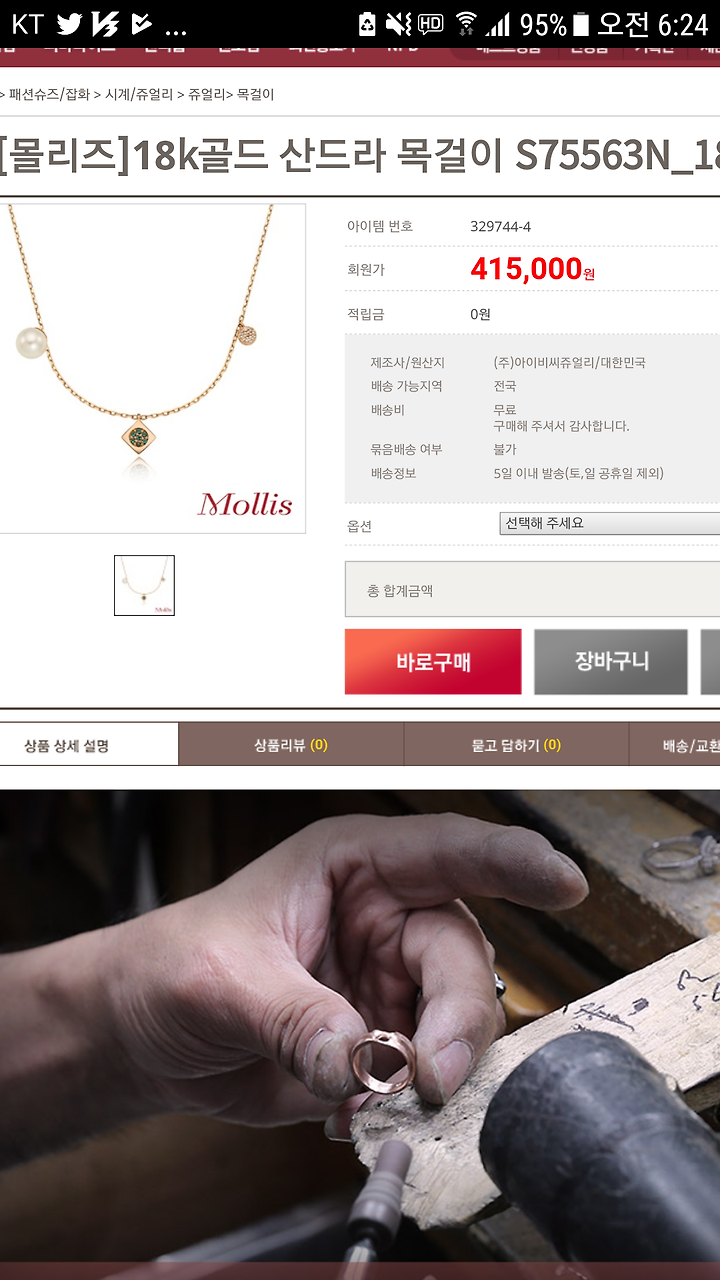Screen dimensions: 720x1280
Task: Select the small necklace thumbnail
Action: coord(144,585)
